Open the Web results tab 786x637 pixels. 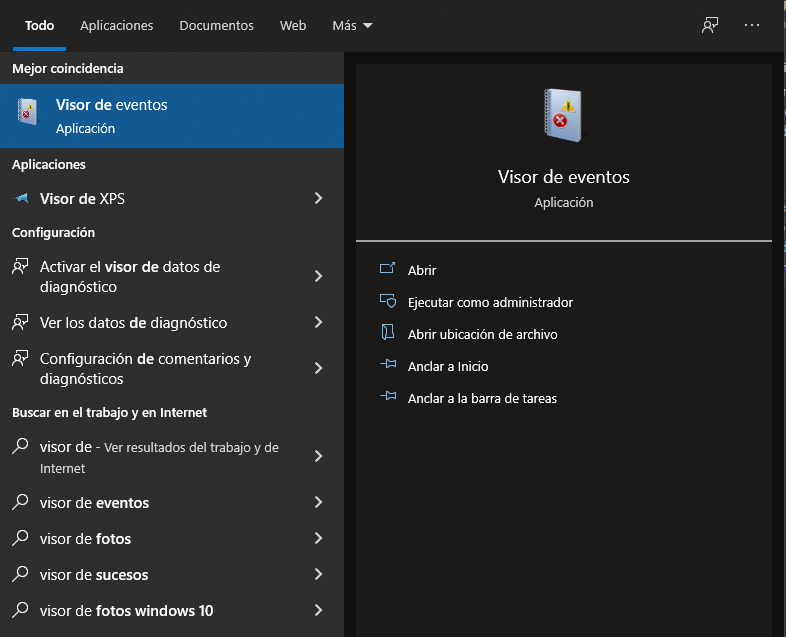(x=293, y=25)
